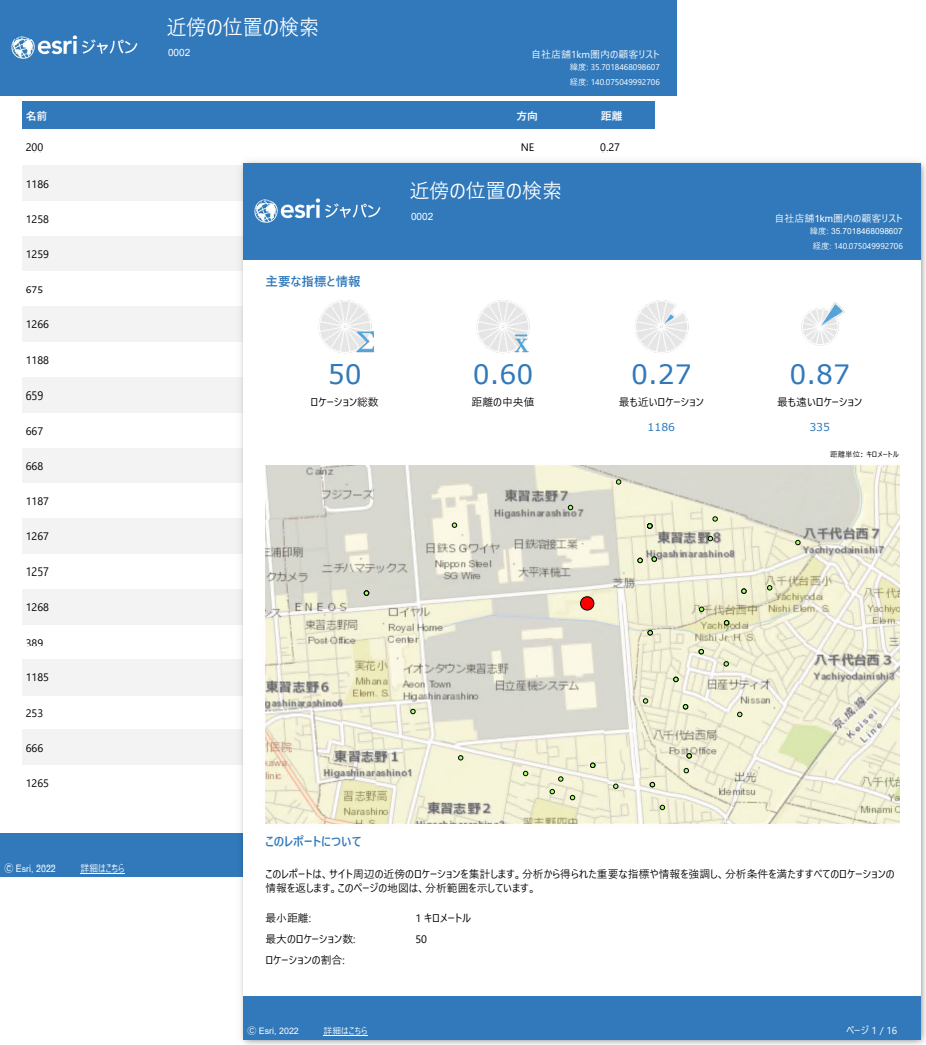Click the 距離 column header
926x1045 pixels.
pos(611,116)
